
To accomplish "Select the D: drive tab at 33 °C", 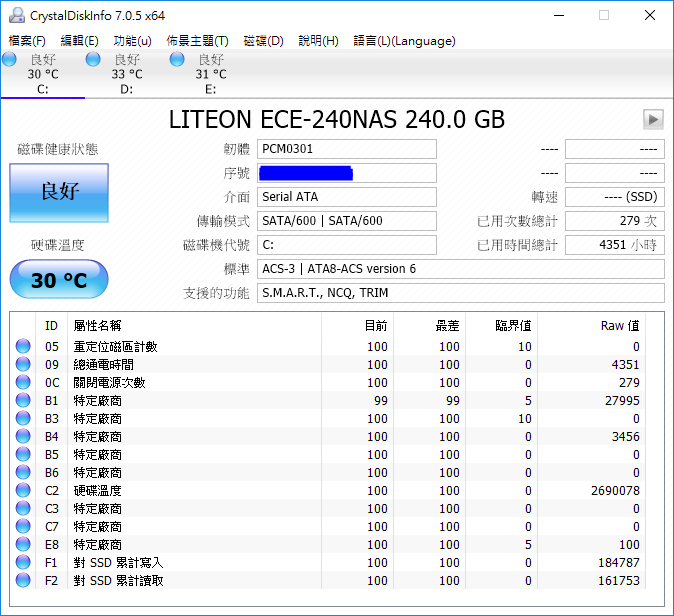I will point(127,74).
